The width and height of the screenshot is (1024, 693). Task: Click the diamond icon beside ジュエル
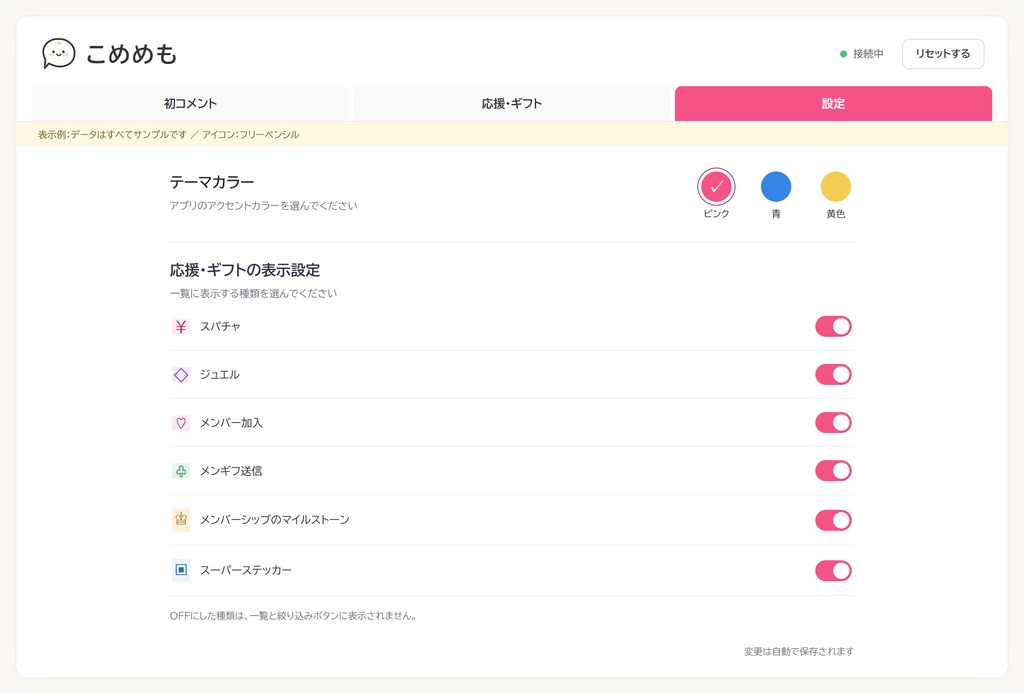181,375
